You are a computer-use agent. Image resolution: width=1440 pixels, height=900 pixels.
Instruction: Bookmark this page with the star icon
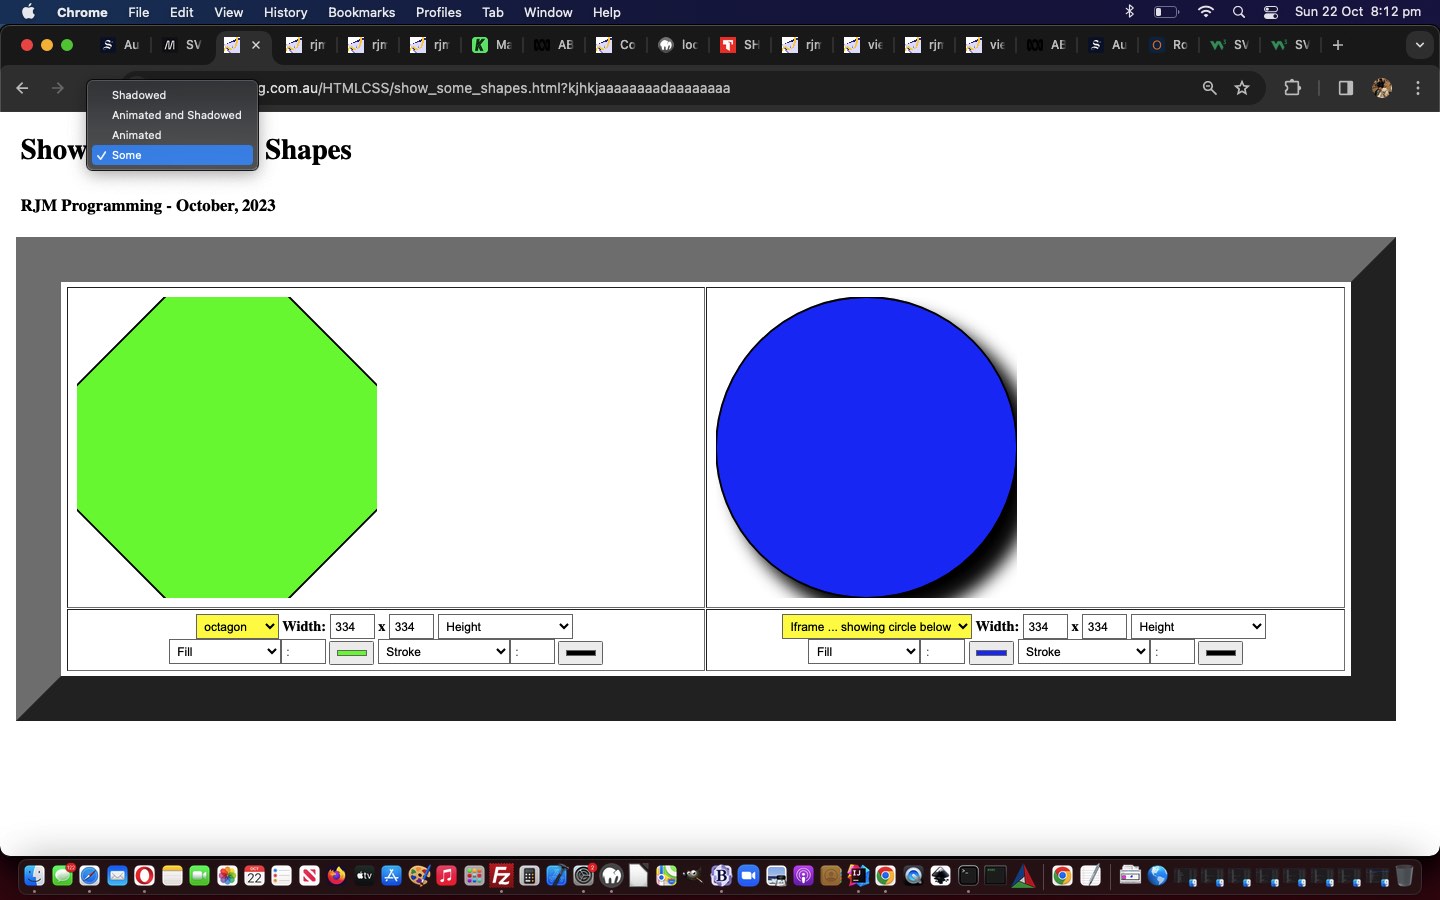(1242, 88)
